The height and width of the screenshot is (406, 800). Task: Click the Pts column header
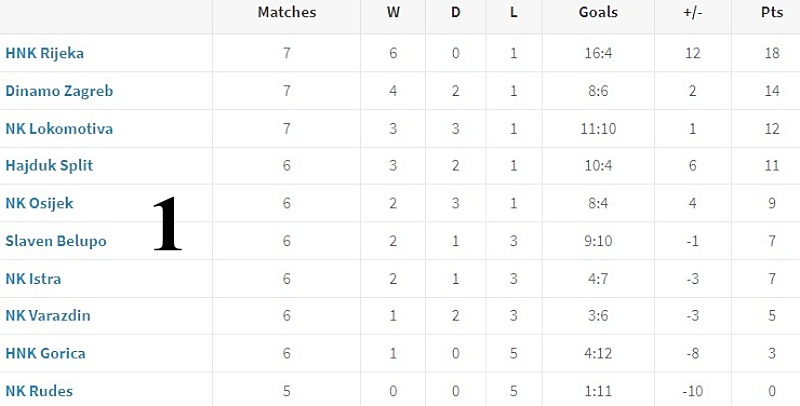(x=772, y=12)
